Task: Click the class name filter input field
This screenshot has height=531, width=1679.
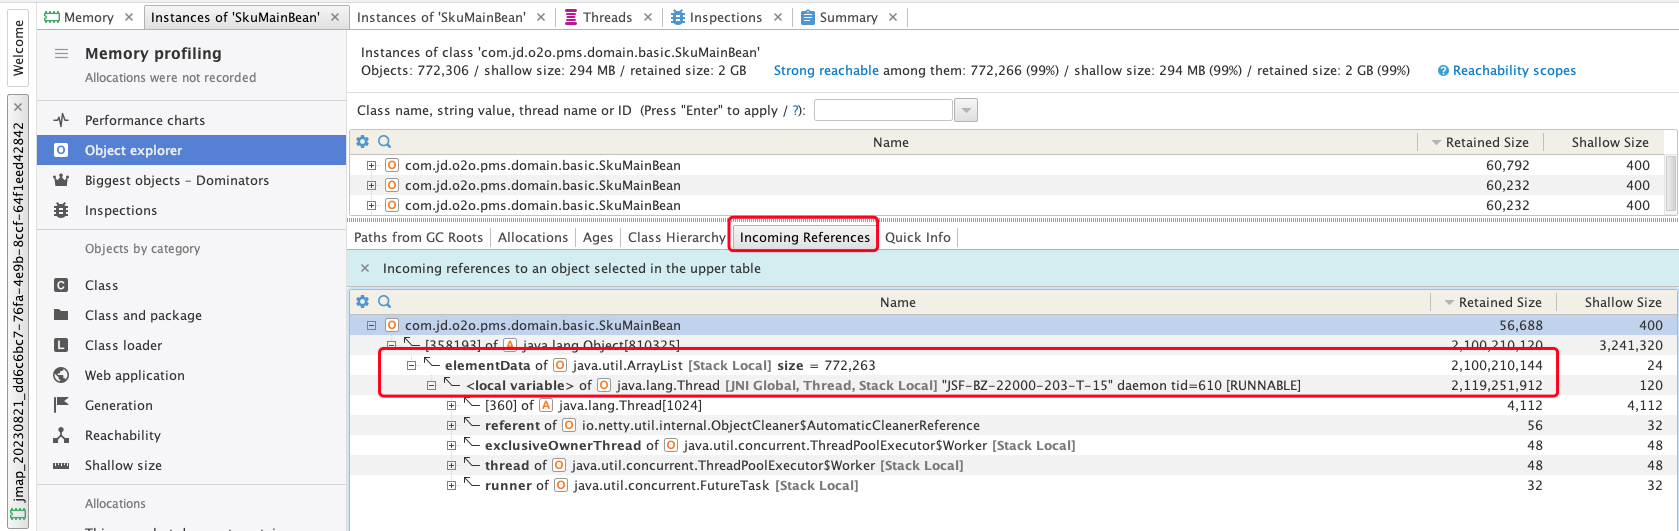Action: 883,111
